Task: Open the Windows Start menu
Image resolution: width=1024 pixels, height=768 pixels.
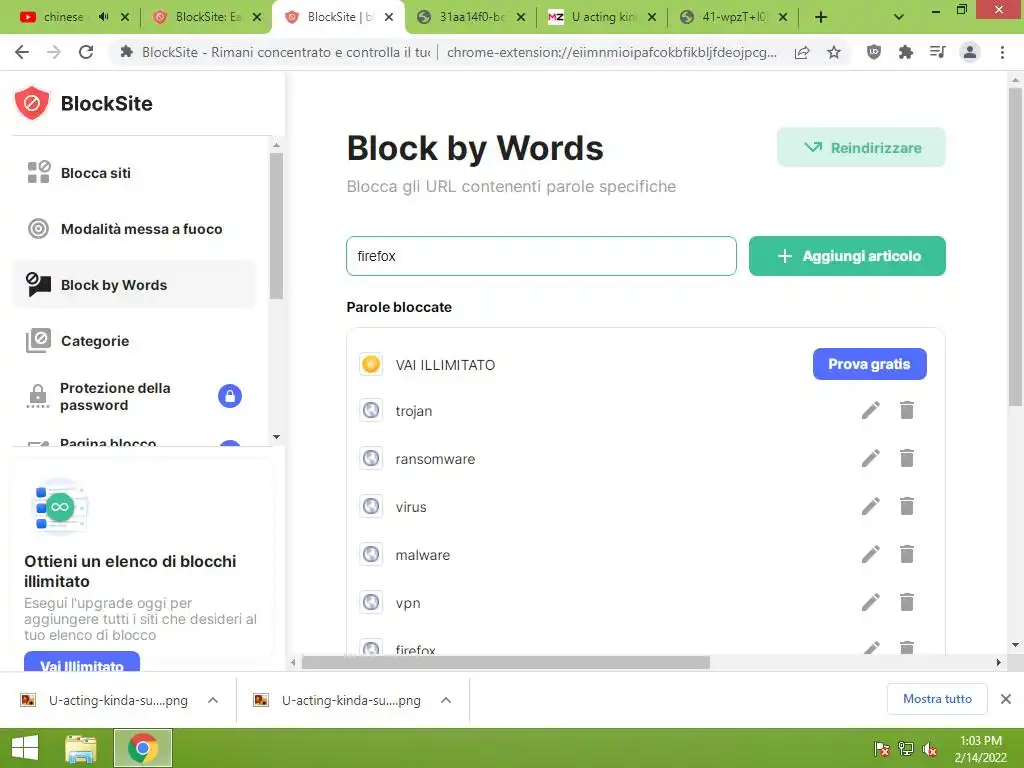Action: (x=25, y=748)
